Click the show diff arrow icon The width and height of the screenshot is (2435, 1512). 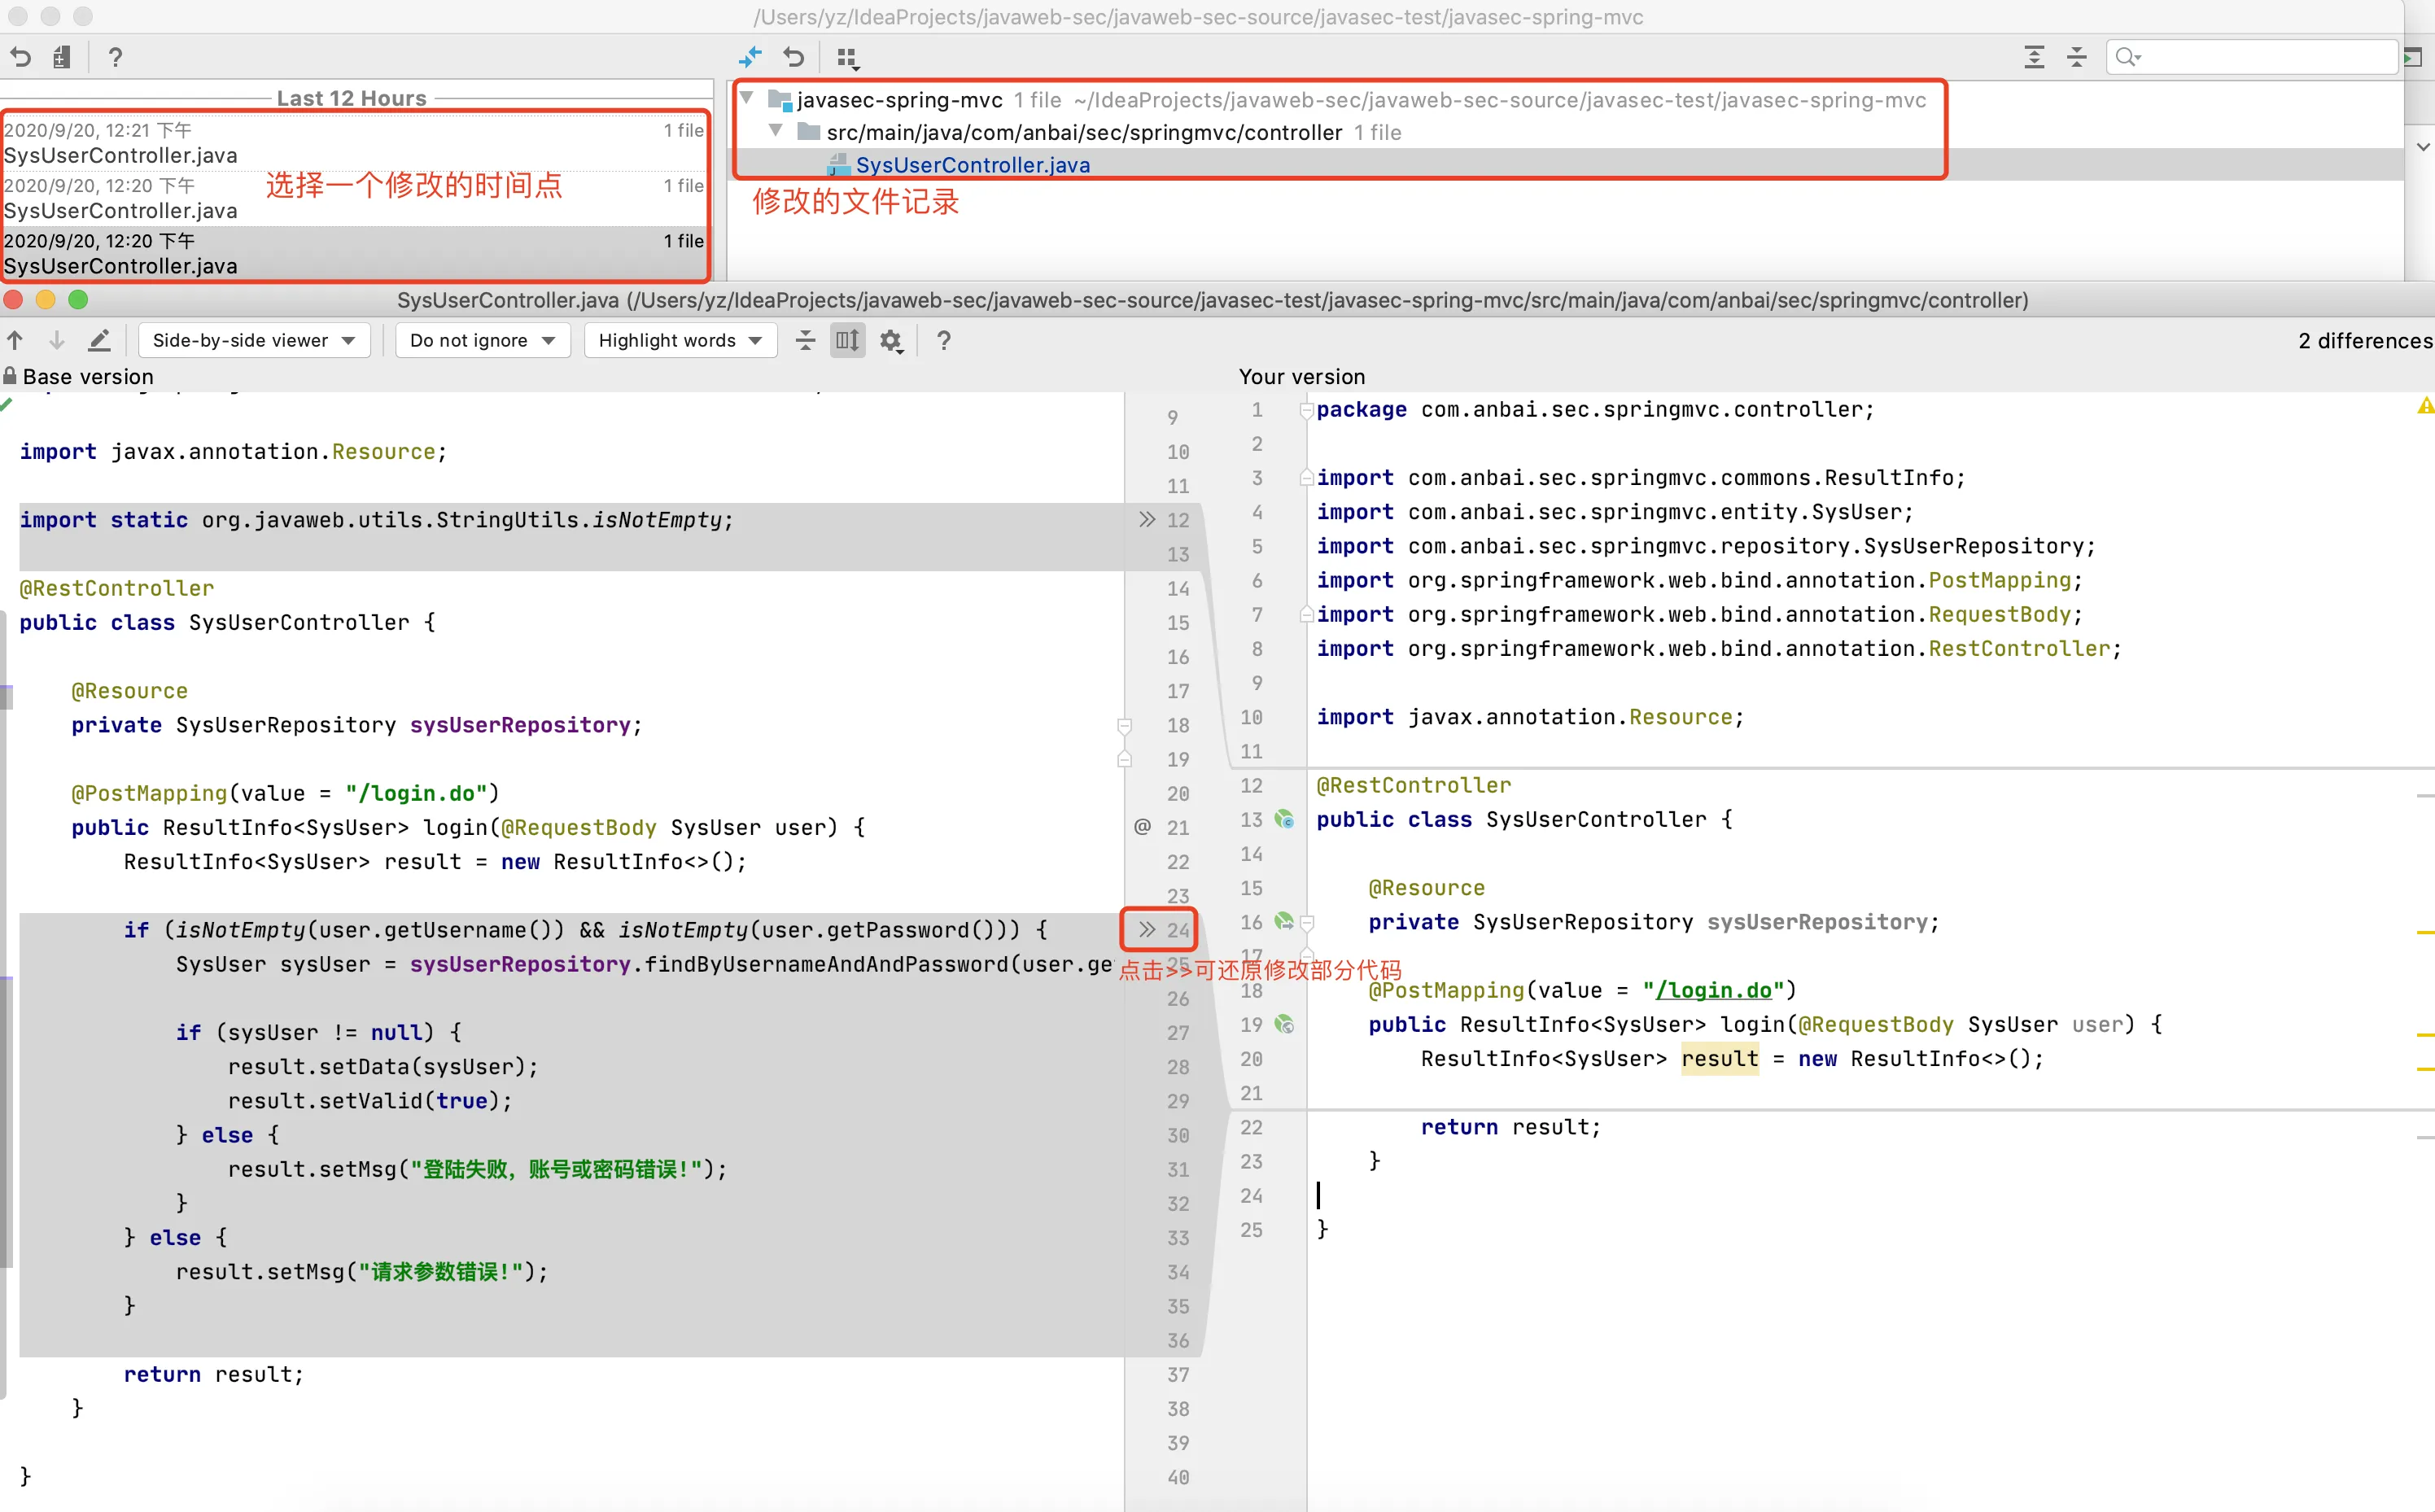[750, 57]
